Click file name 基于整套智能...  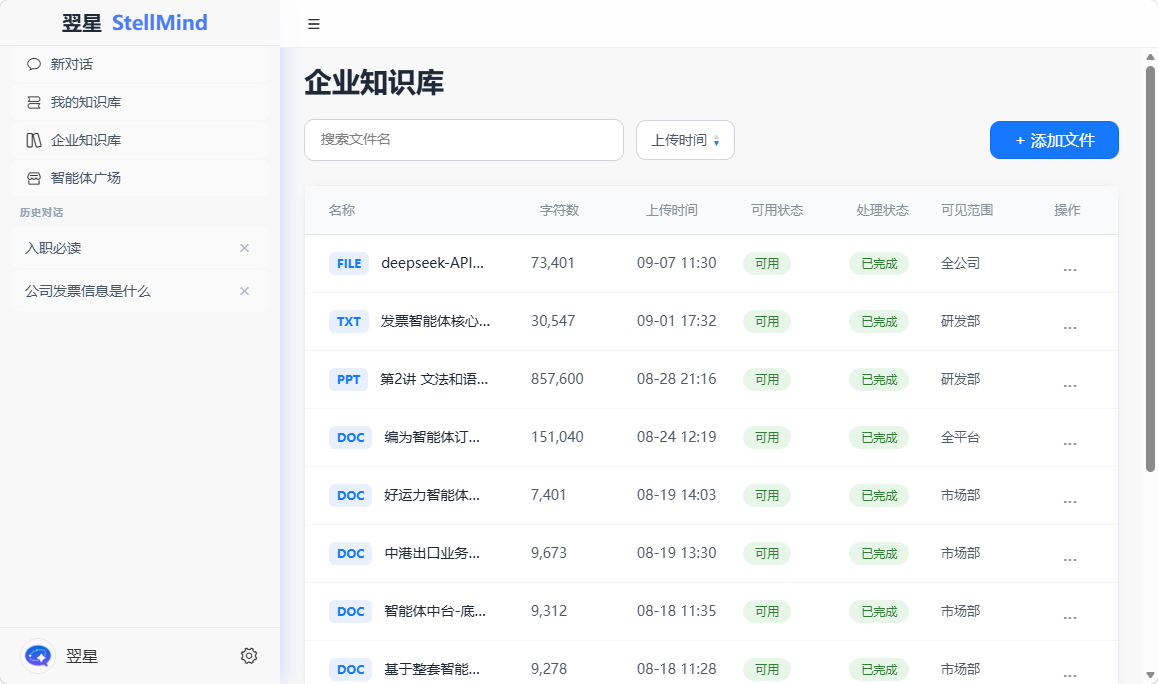coord(432,669)
